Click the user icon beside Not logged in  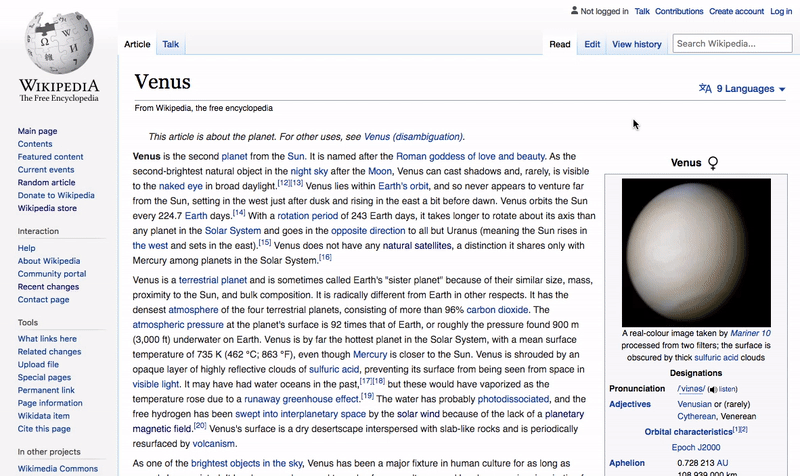(573, 12)
